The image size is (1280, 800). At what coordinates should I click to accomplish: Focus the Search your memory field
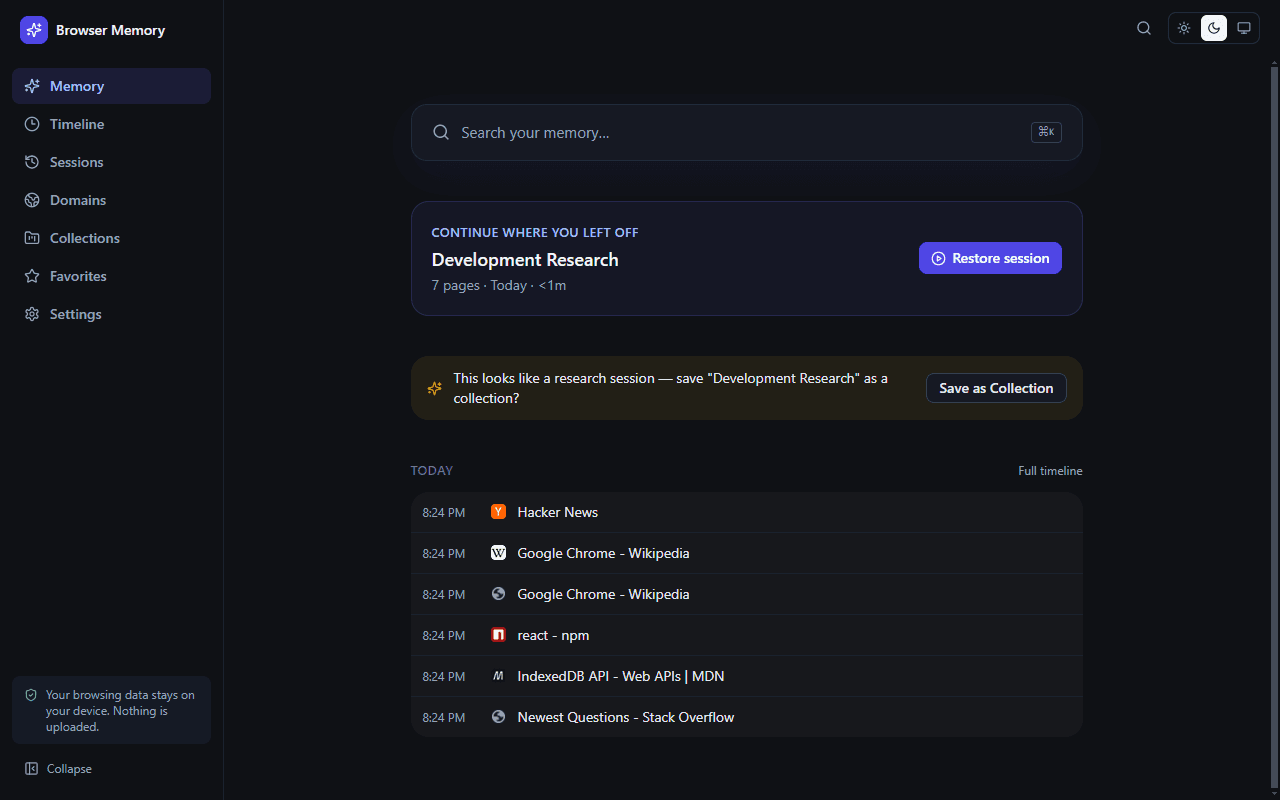746,133
